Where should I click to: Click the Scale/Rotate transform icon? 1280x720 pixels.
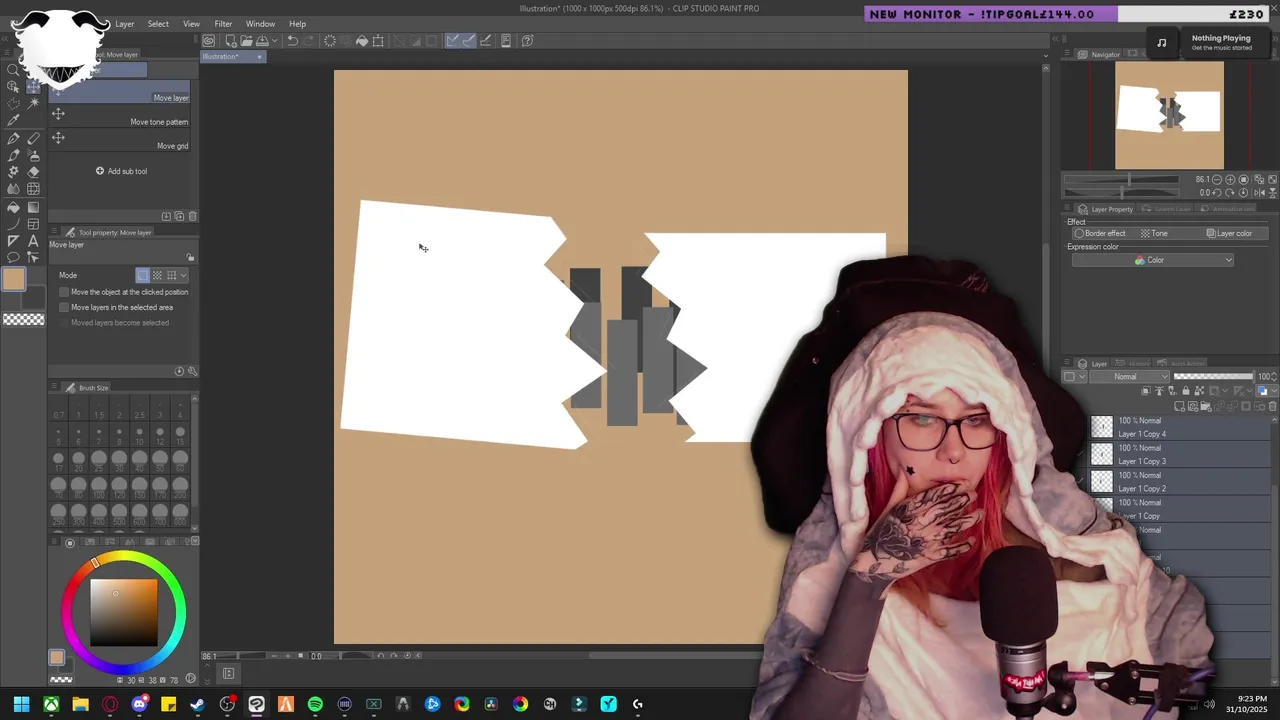click(x=378, y=41)
